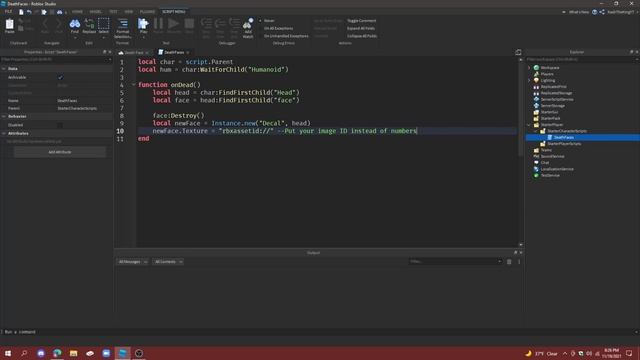
Task: Collapse the Behavior properties section
Action: pyautogui.click(x=4, y=116)
